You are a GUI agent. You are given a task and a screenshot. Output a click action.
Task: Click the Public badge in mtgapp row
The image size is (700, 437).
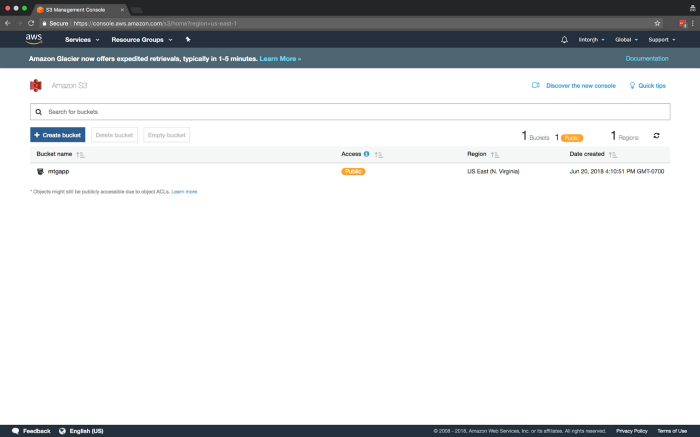pyautogui.click(x=353, y=171)
